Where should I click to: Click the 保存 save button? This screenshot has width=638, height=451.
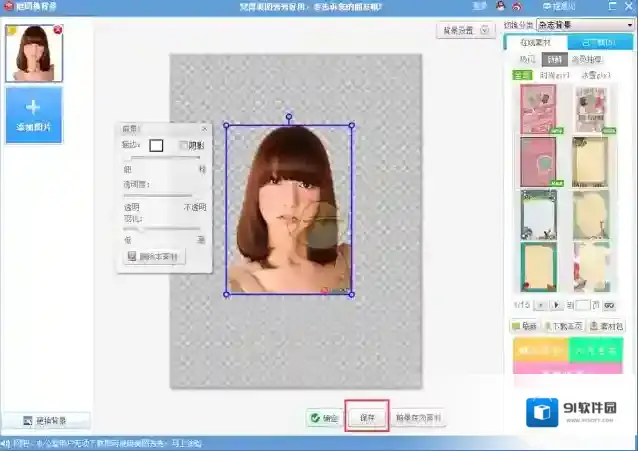366,417
